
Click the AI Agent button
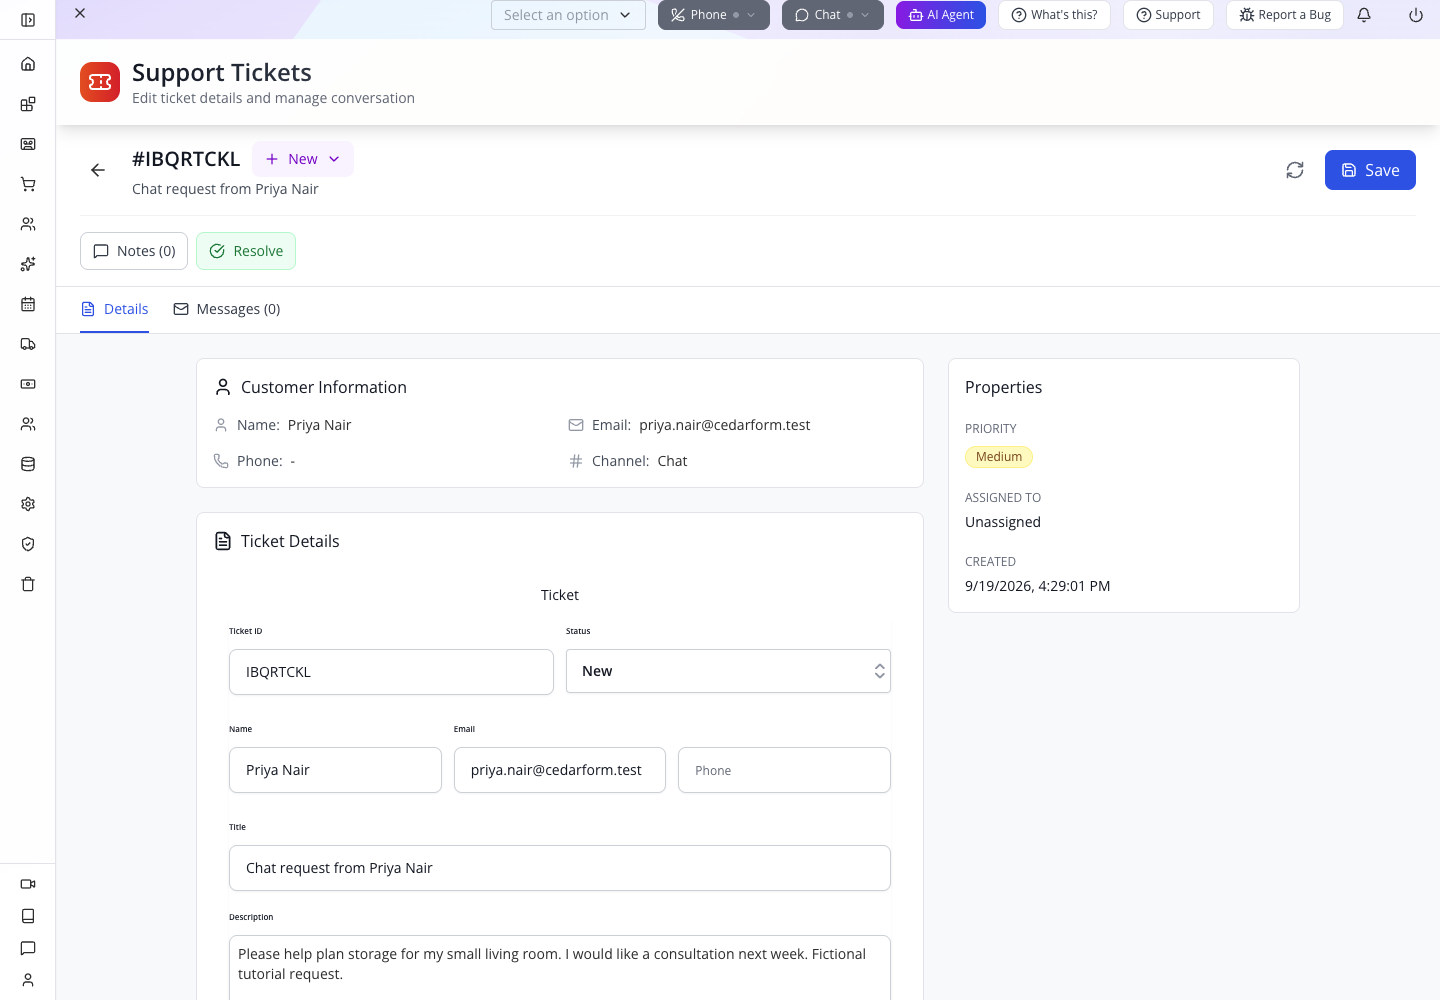click(x=941, y=15)
